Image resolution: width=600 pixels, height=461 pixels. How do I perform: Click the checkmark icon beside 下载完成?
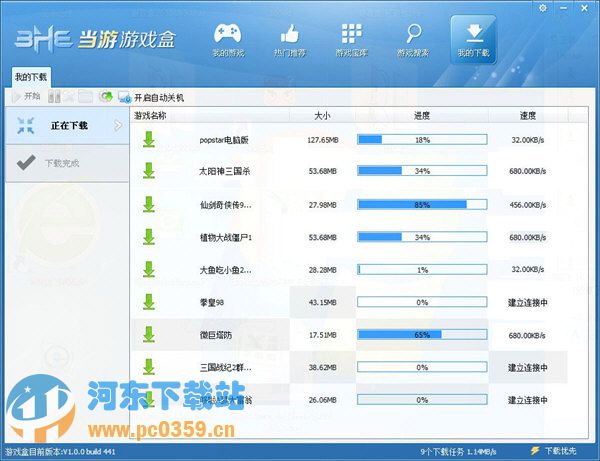[26, 163]
